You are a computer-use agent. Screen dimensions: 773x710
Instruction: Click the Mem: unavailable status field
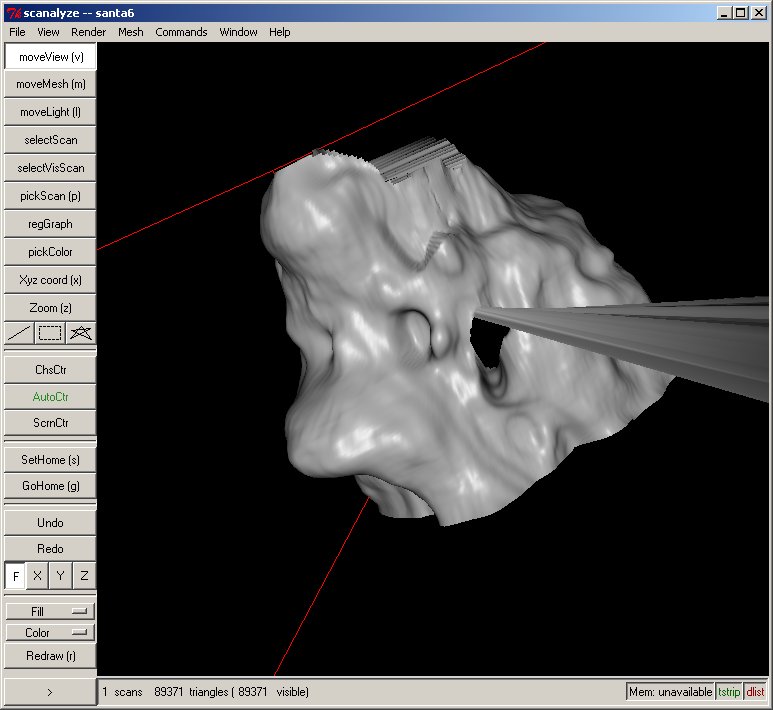pyautogui.click(x=670, y=692)
